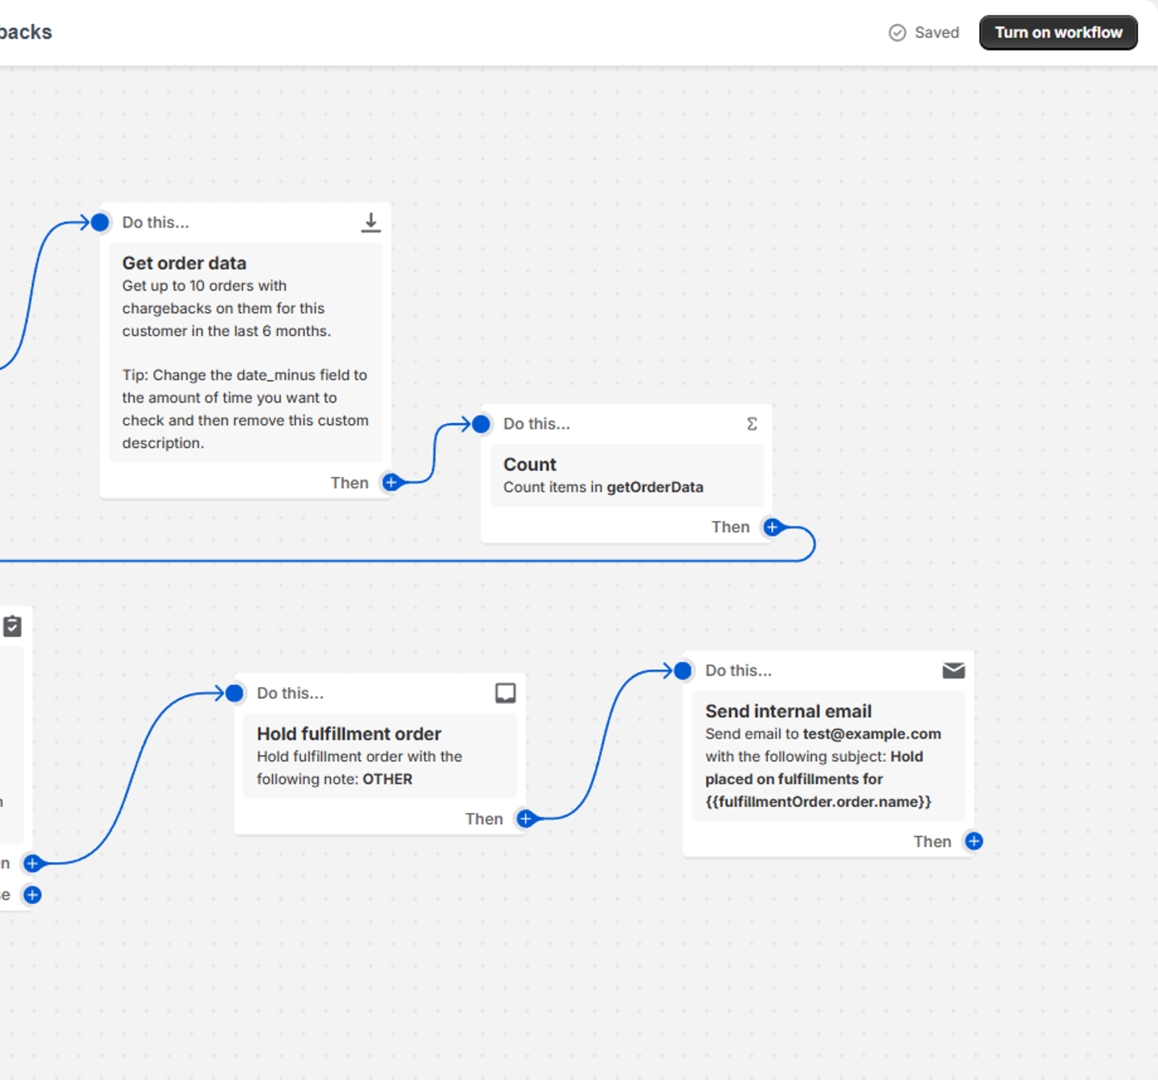Viewport: 1158px width, 1080px height.
Task: Click input connector dot of Get order data
Action: (100, 222)
